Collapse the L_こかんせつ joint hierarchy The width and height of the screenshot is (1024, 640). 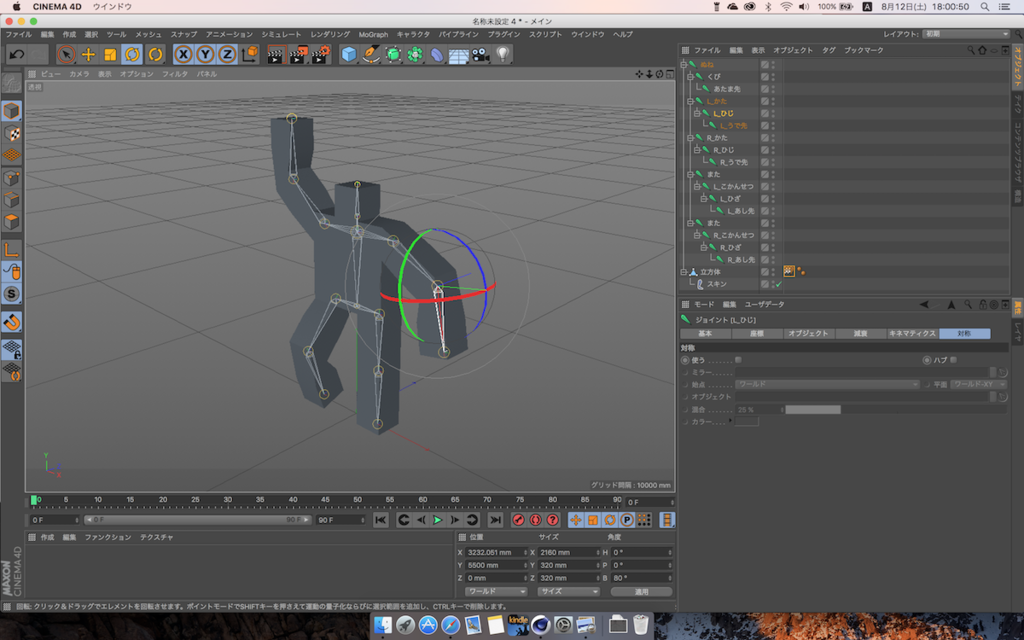697,187
